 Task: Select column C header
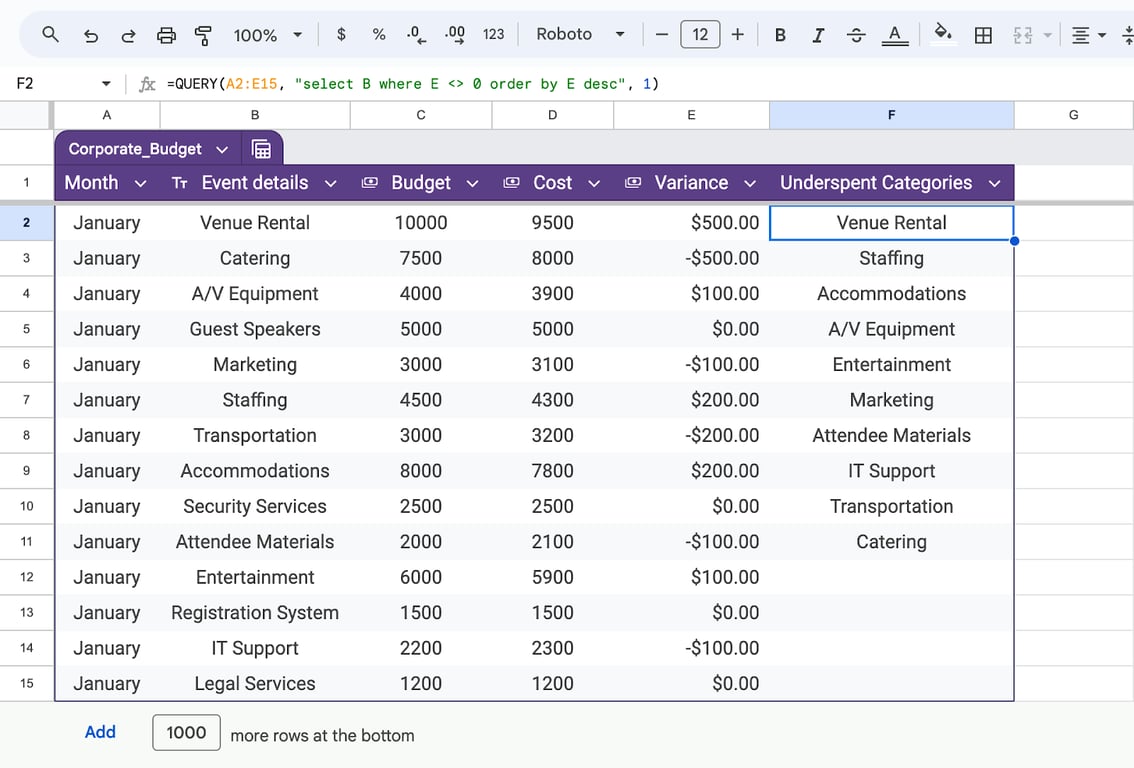(x=421, y=115)
